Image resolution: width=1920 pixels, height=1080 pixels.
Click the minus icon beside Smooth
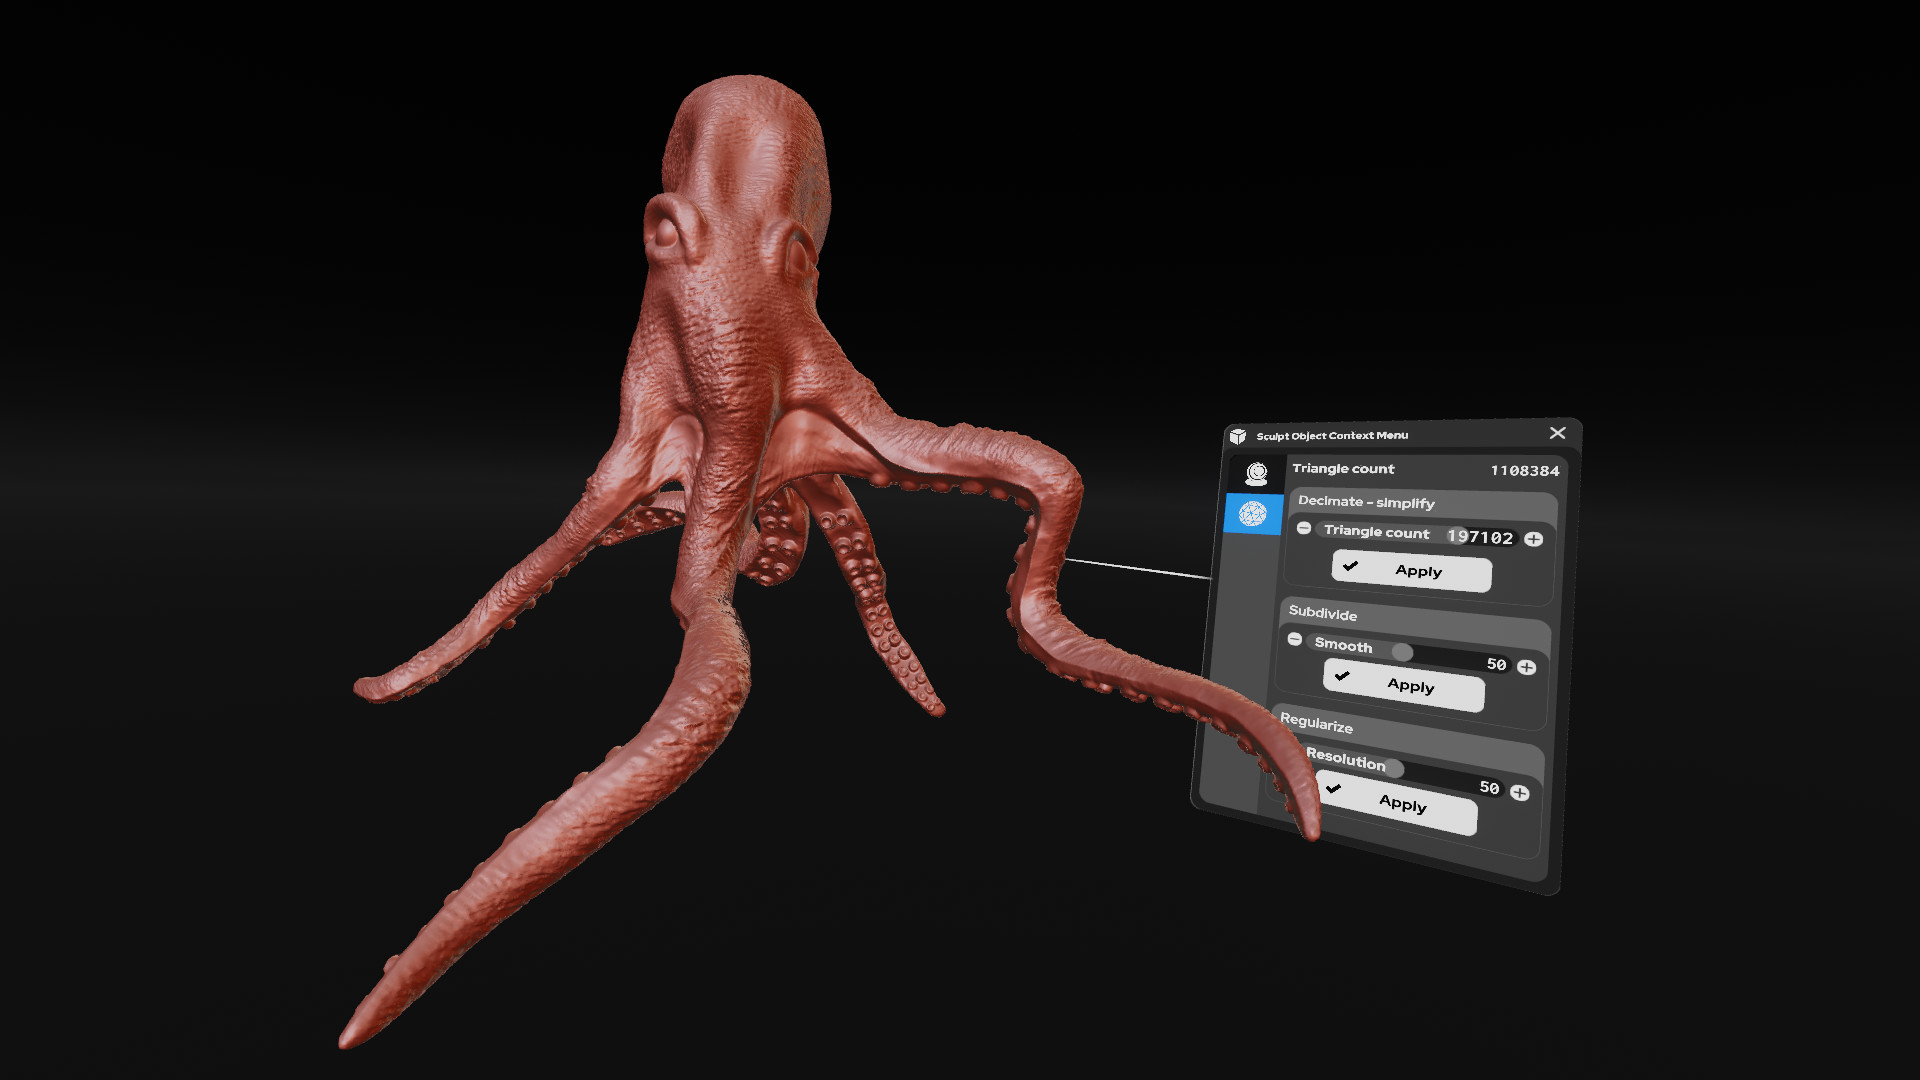(x=1297, y=638)
